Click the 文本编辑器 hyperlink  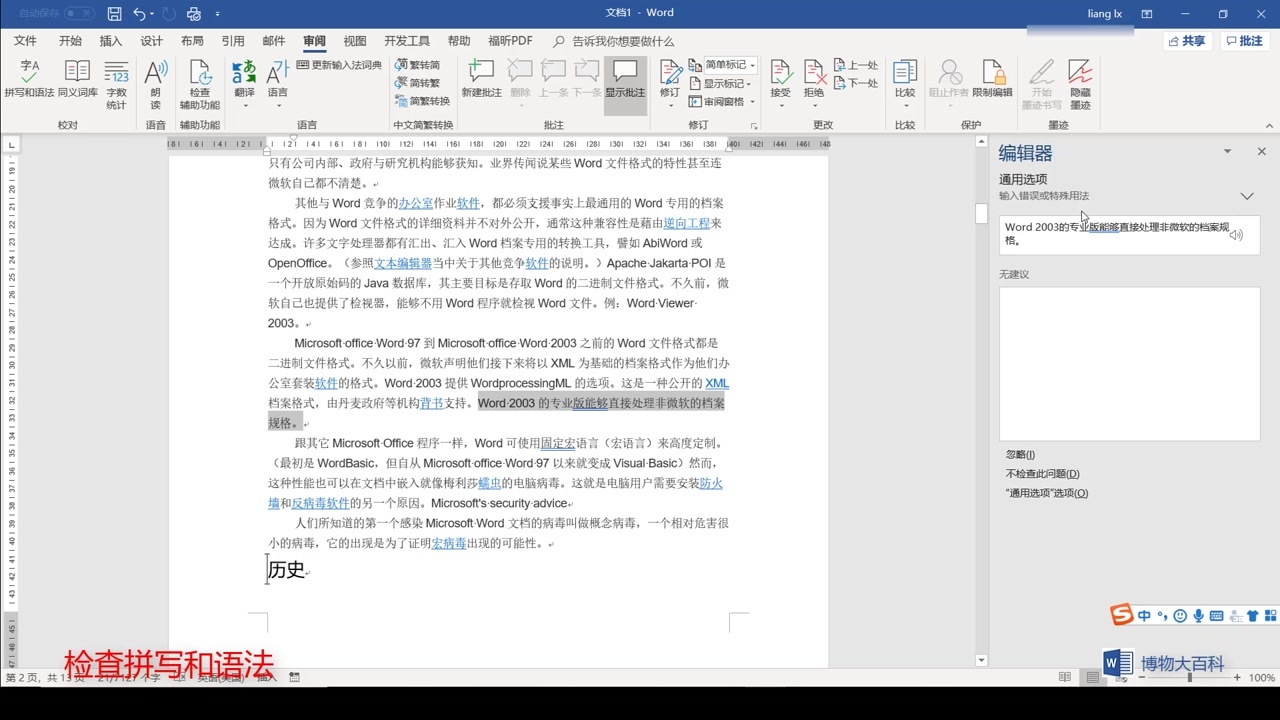click(x=403, y=263)
